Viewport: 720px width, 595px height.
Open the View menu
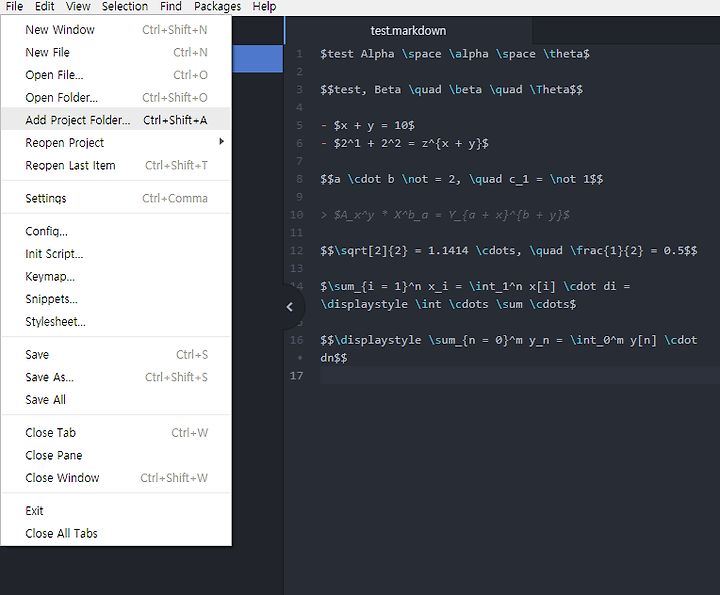78,6
